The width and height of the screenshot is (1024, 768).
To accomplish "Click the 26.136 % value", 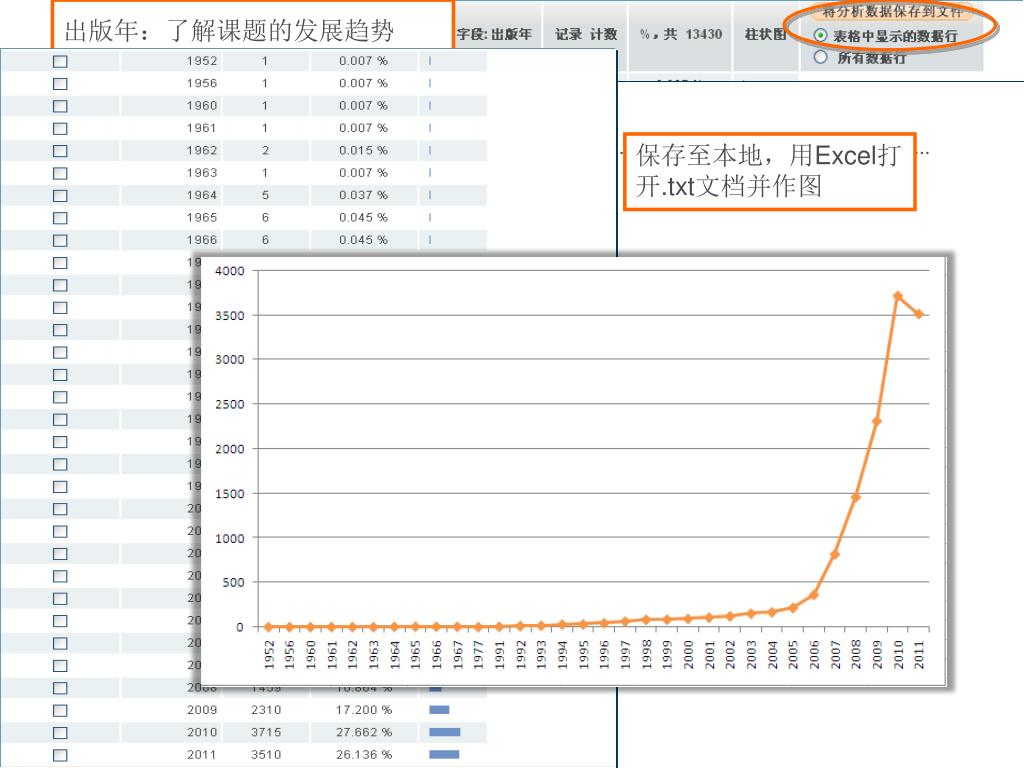I will [364, 754].
